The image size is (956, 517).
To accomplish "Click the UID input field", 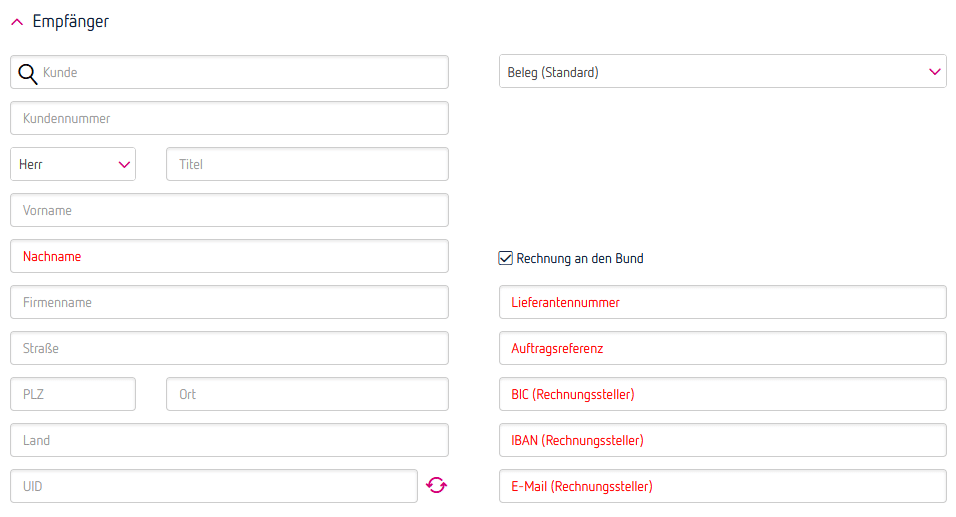I will coord(213,486).
